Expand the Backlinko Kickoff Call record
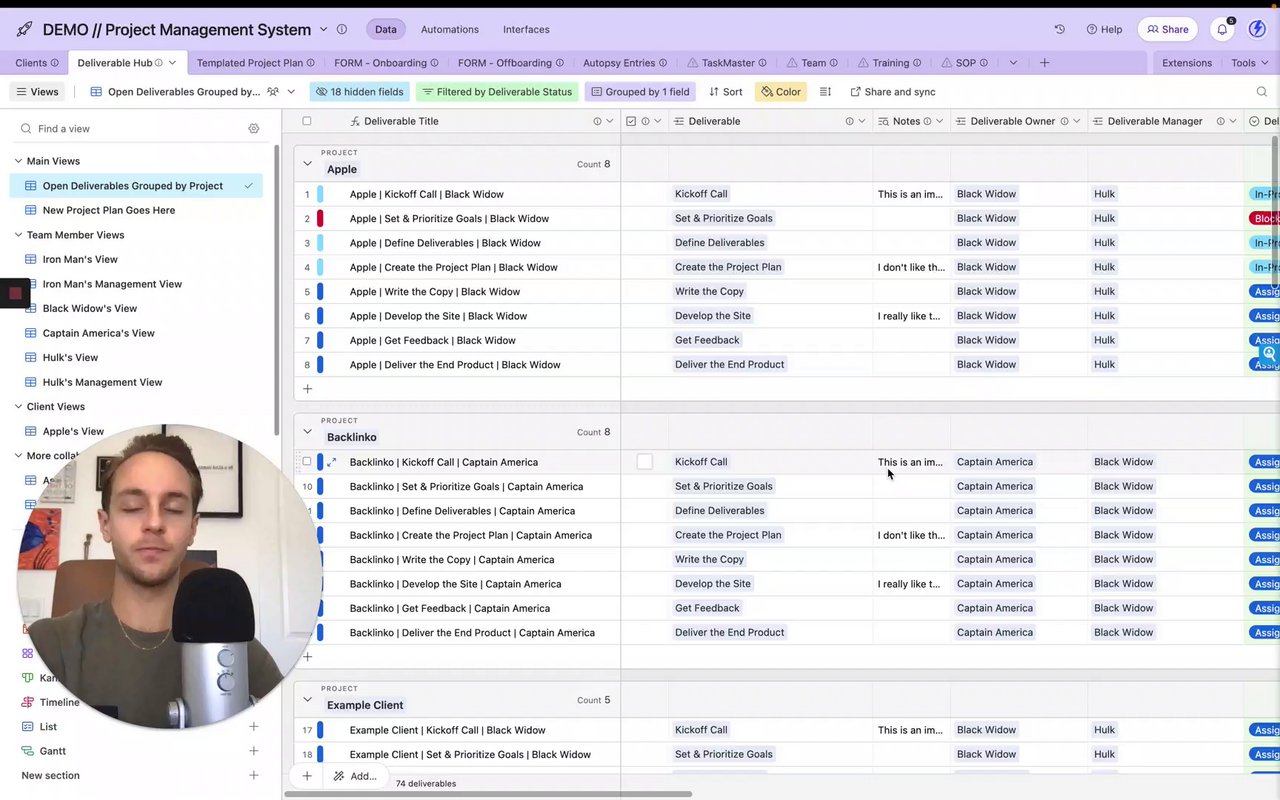 (x=331, y=462)
